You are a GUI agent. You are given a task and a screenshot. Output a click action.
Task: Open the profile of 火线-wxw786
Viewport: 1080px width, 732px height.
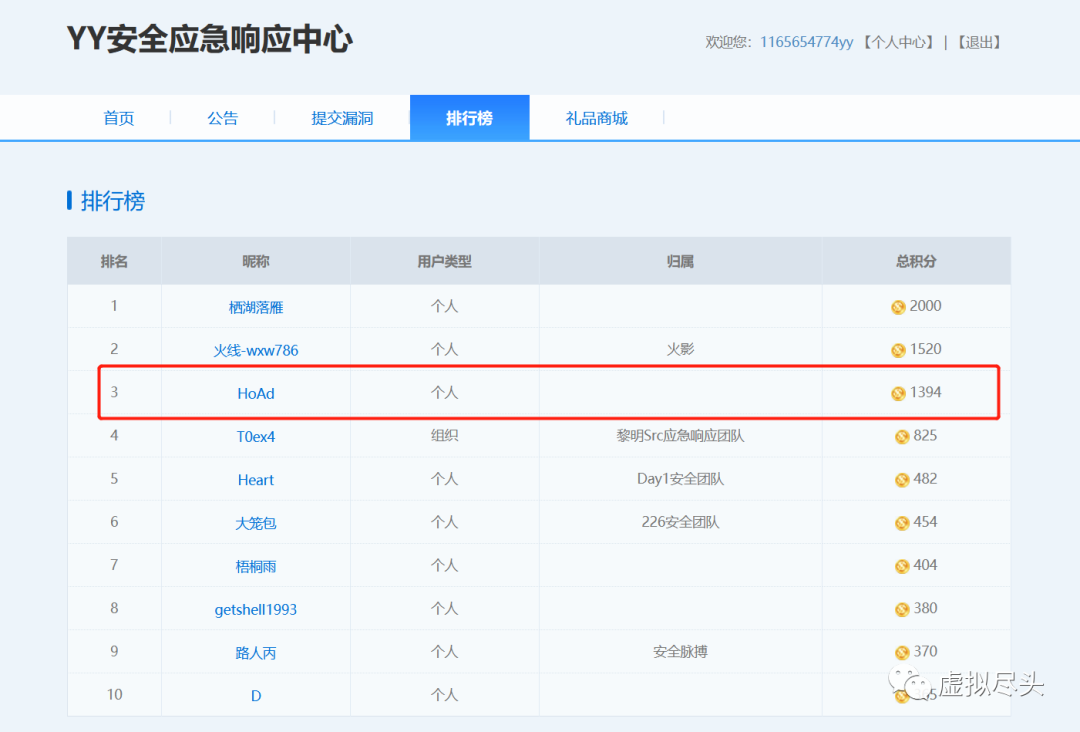pos(256,350)
